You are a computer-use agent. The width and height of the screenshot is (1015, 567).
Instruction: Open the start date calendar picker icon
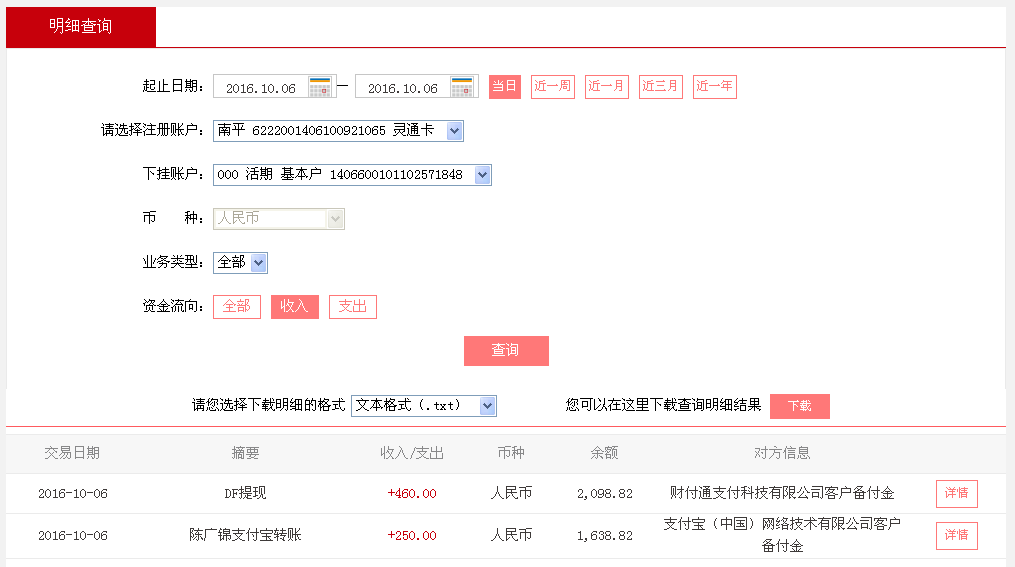320,87
